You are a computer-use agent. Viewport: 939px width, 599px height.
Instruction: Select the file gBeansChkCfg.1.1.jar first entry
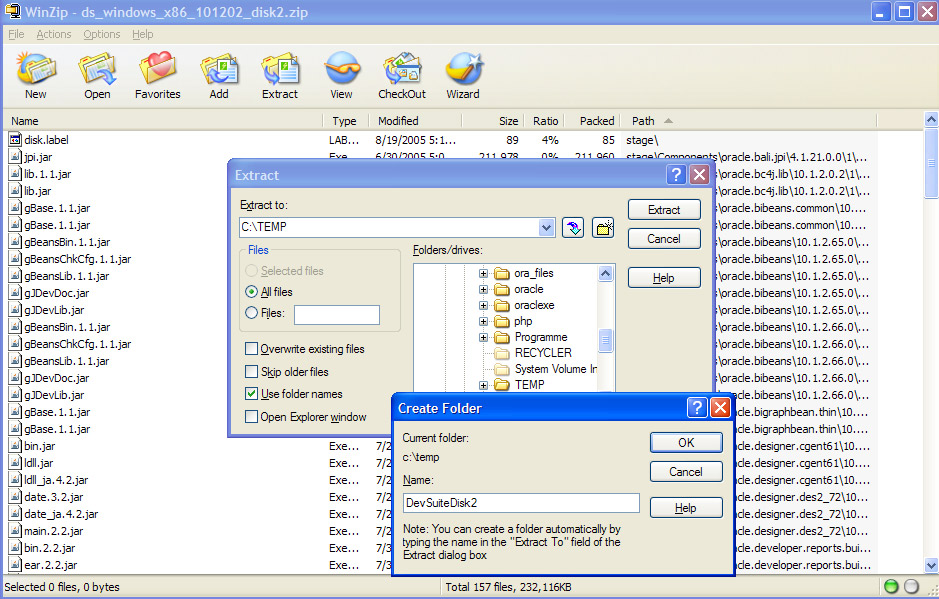(77, 259)
